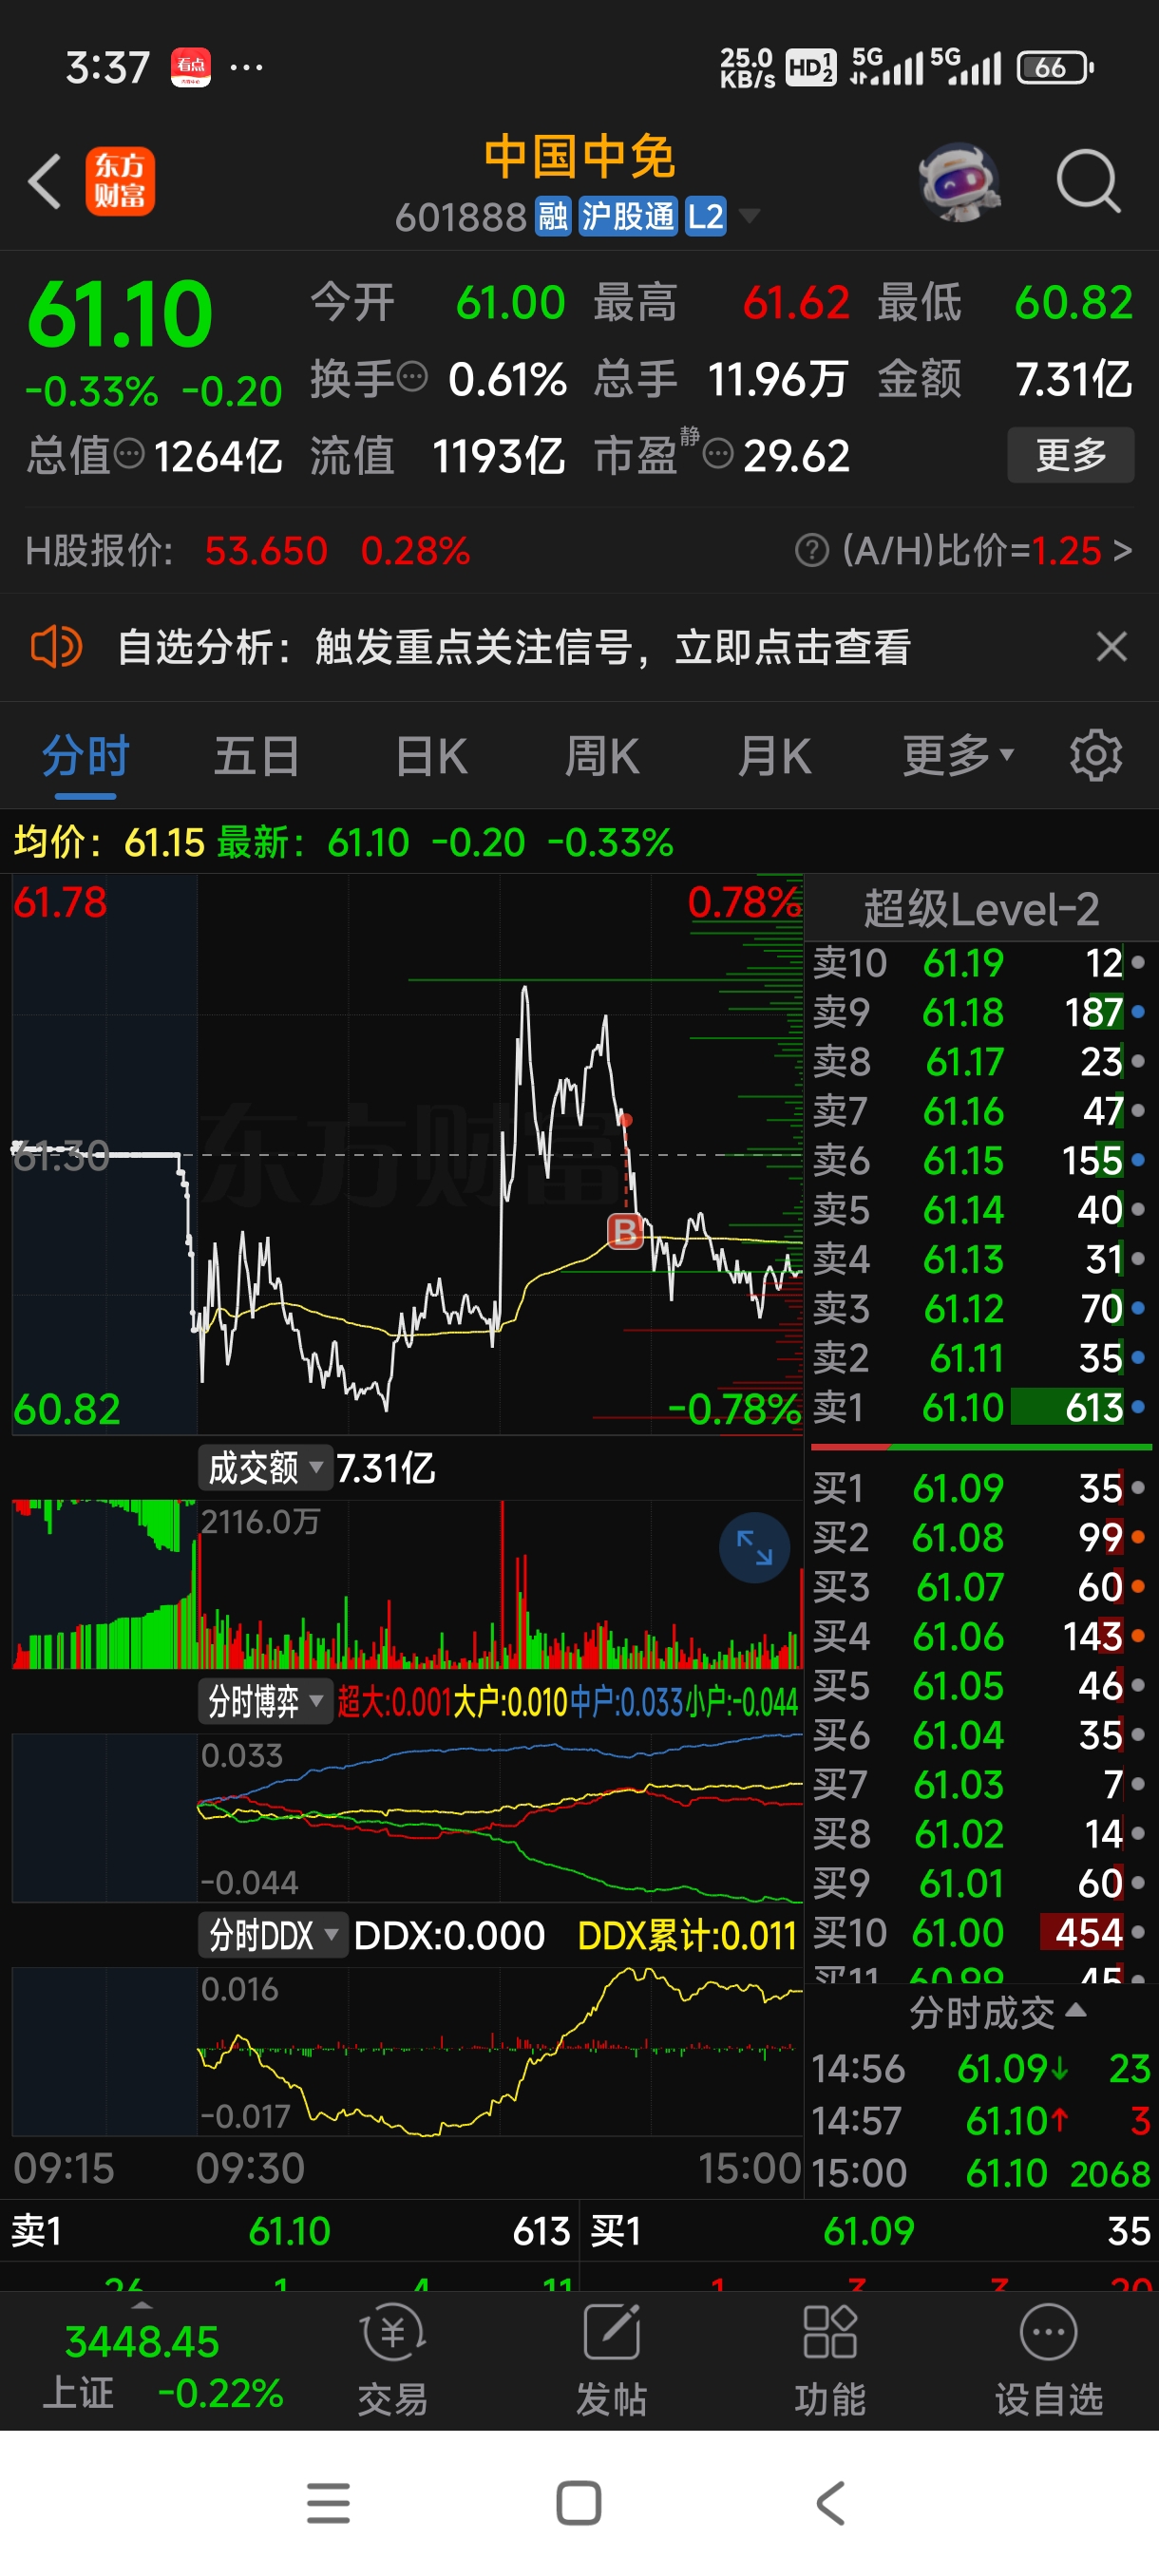Image resolution: width=1159 pixels, height=2576 pixels.
Task: Tap the speaker announcement icon
Action: tap(56, 647)
